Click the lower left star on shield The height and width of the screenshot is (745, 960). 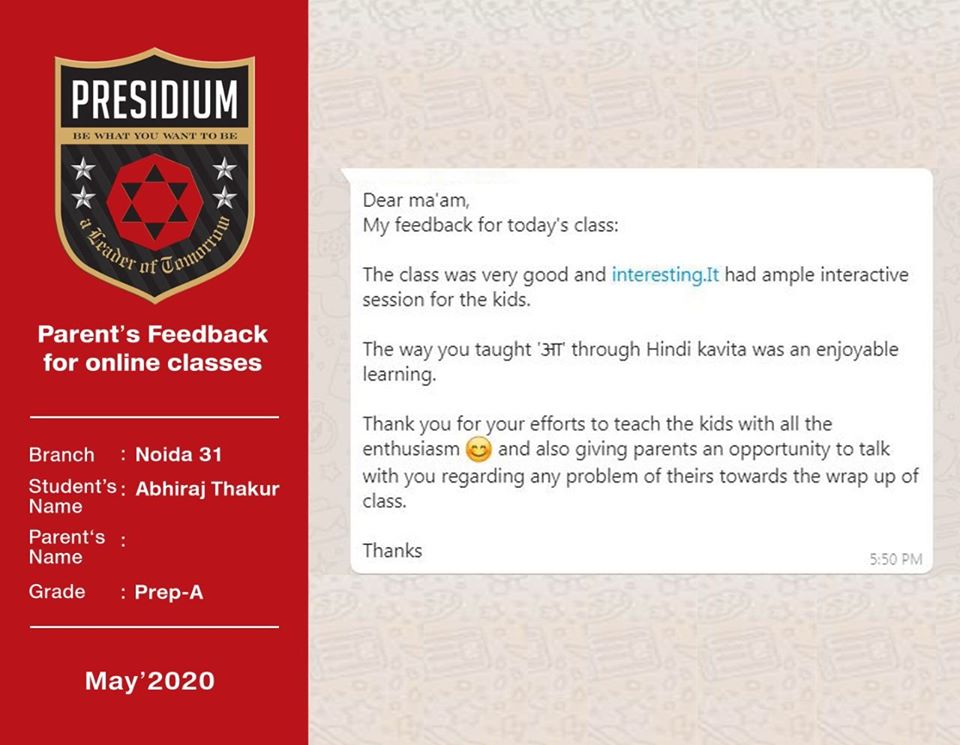tap(83, 197)
